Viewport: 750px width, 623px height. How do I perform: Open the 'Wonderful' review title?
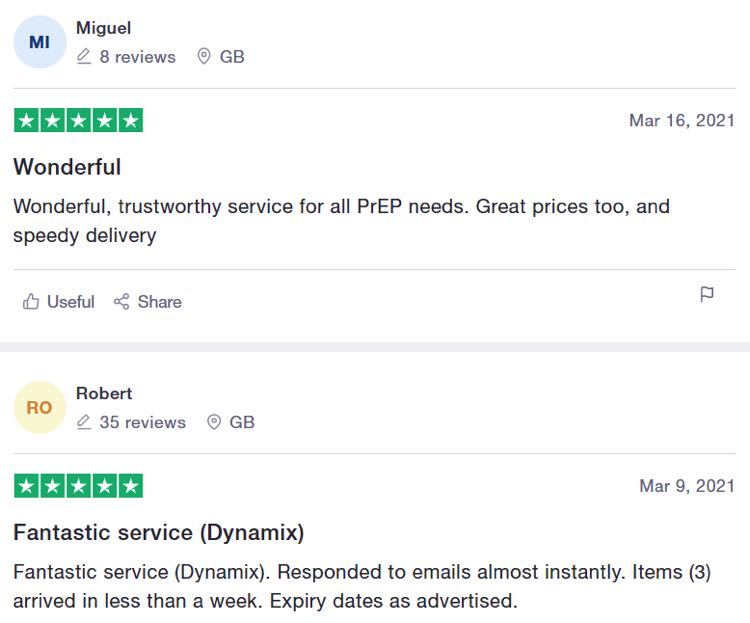pos(67,167)
